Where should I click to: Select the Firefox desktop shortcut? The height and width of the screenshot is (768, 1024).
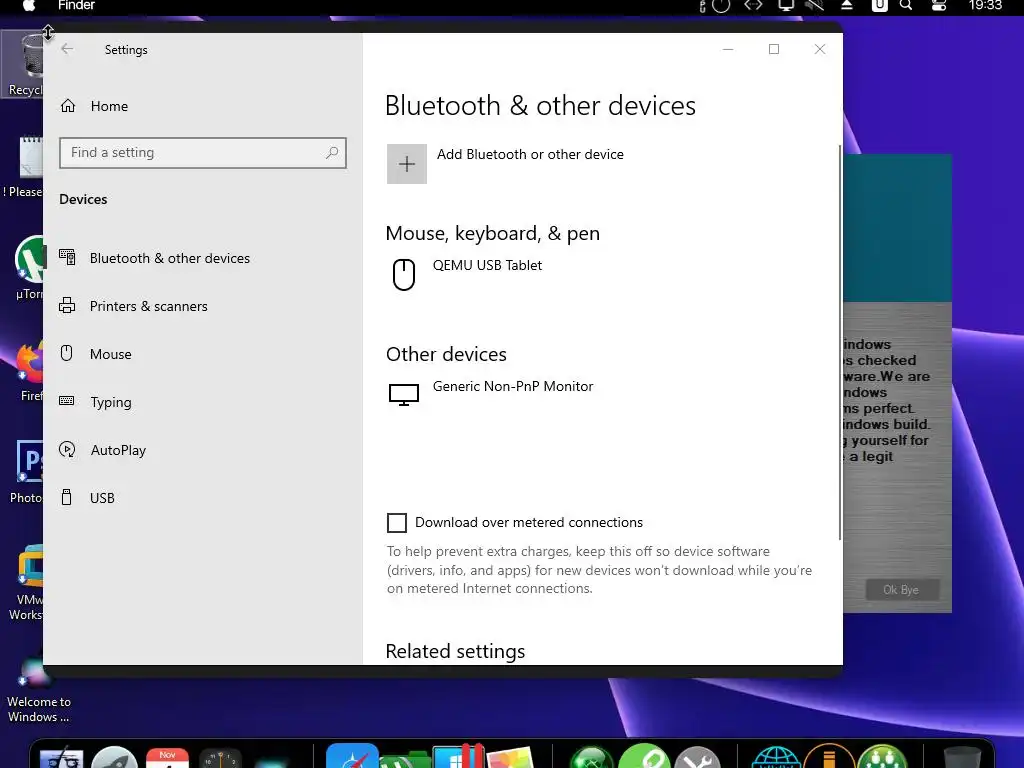(x=29, y=371)
